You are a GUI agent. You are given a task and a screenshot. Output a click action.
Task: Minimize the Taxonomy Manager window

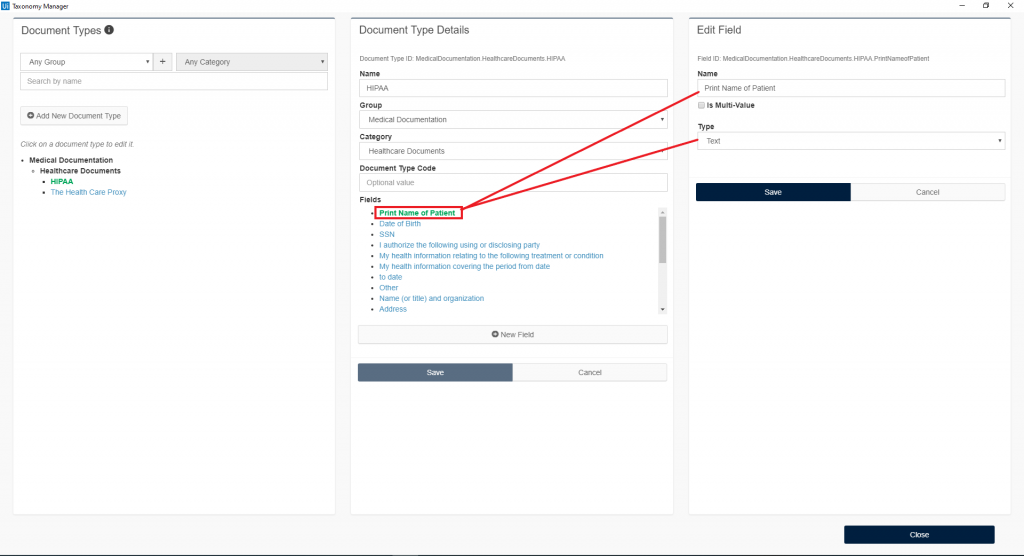click(x=962, y=6)
